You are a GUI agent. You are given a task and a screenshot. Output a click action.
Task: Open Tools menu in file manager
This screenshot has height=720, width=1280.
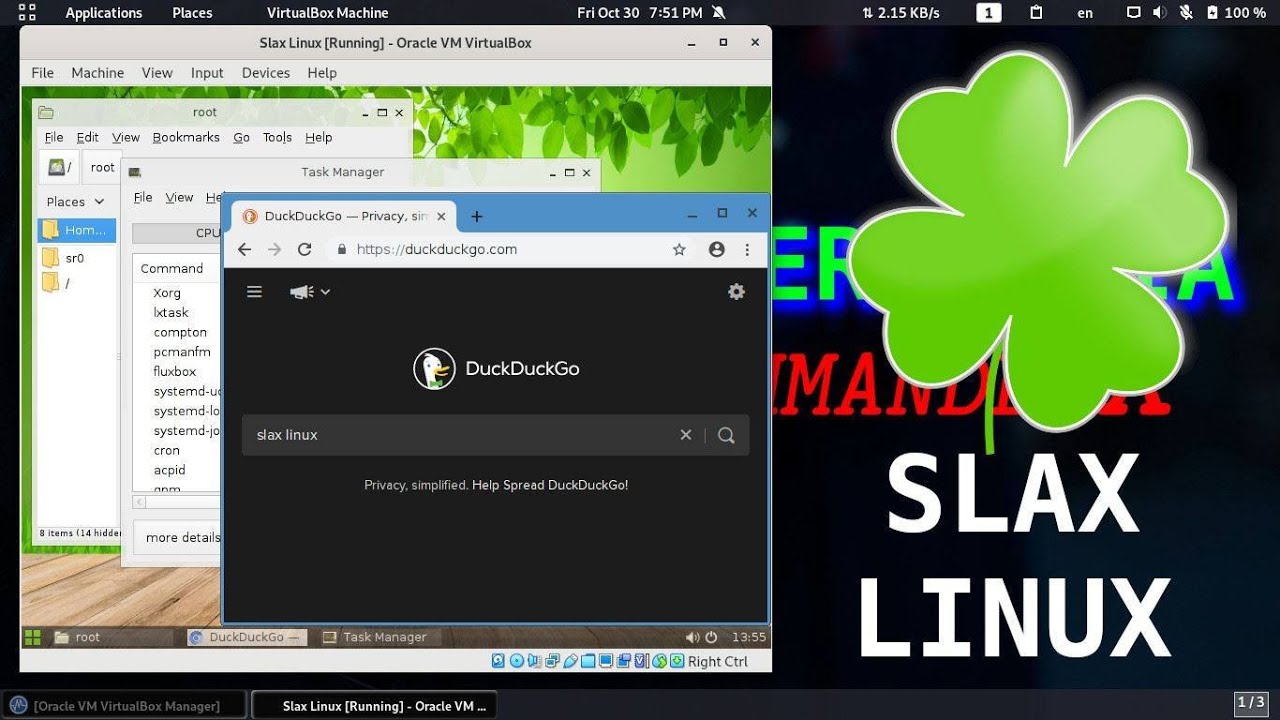tap(277, 138)
